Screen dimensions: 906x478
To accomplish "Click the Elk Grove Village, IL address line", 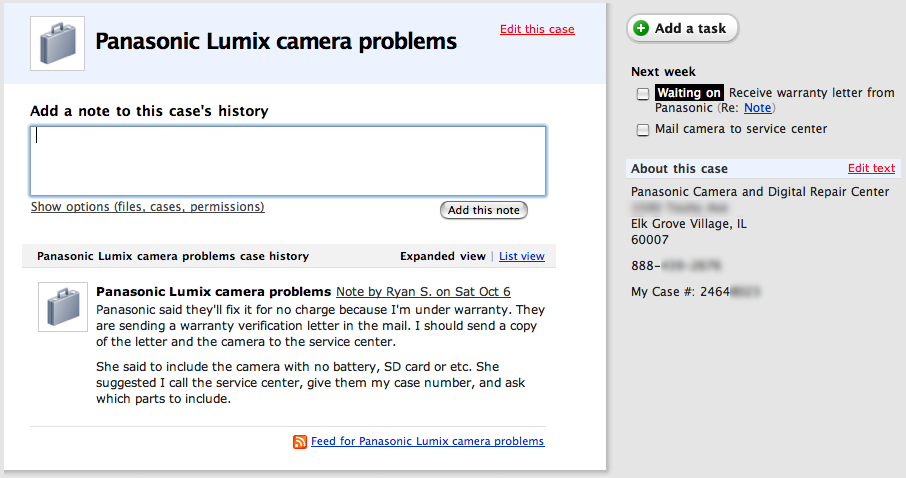I will pos(689,224).
